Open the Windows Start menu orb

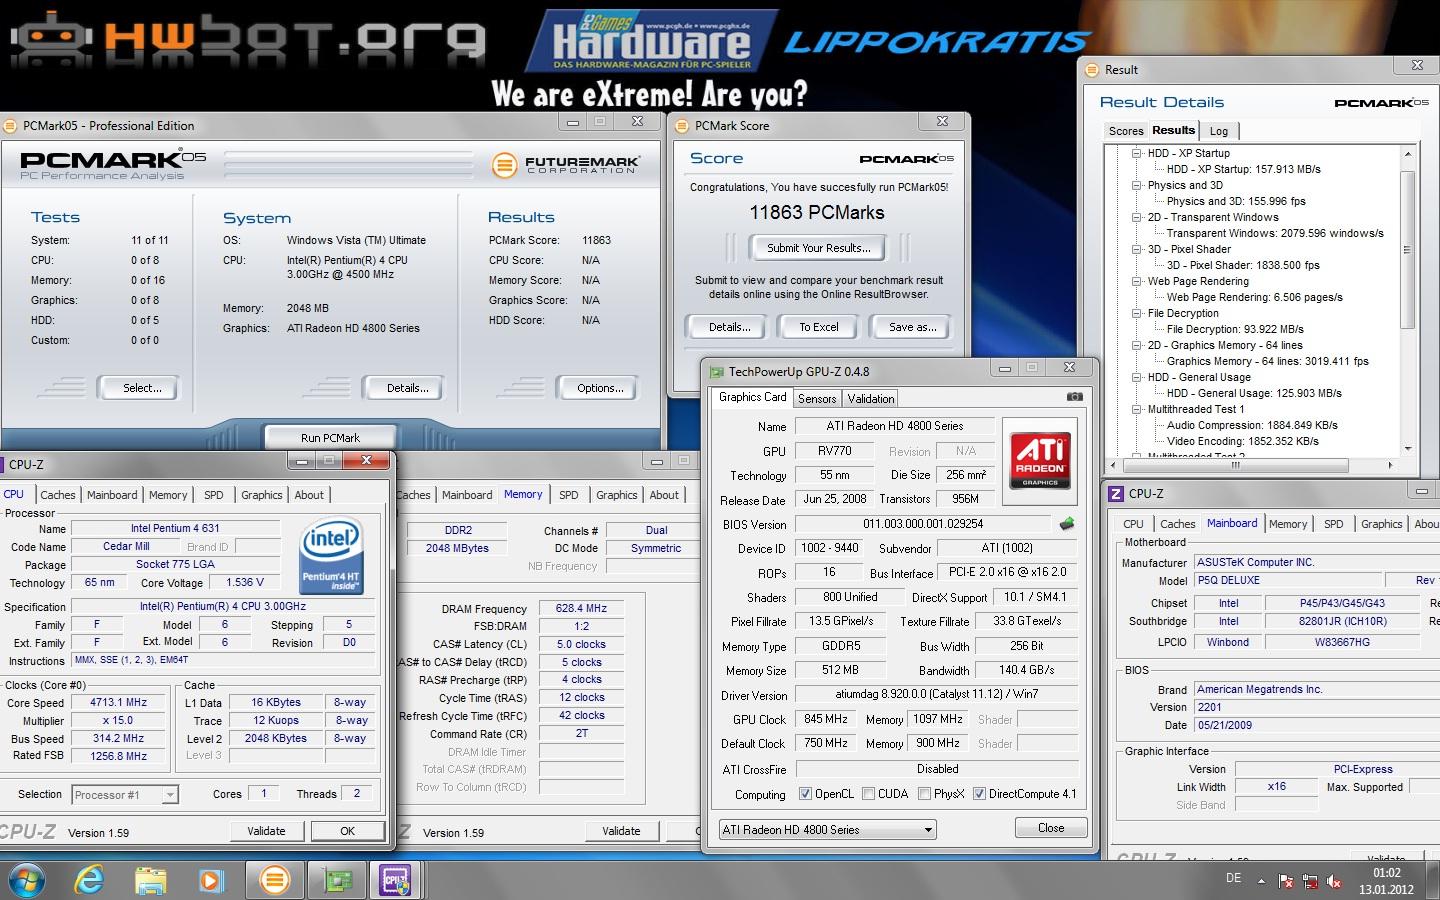pos(27,880)
